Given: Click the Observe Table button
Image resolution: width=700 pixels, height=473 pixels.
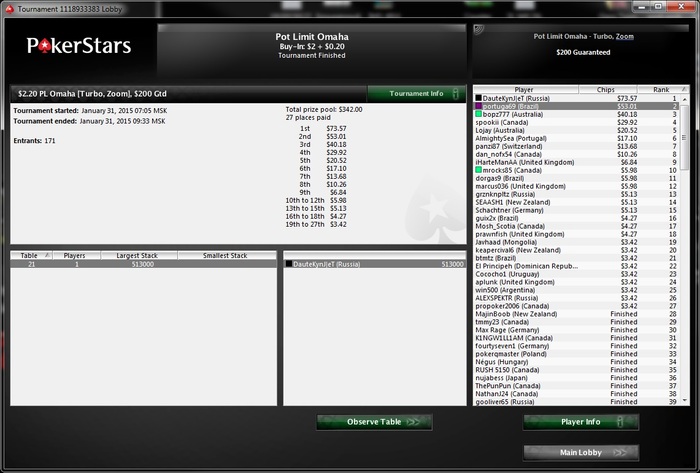Looking at the screenshot, I should click(374, 422).
